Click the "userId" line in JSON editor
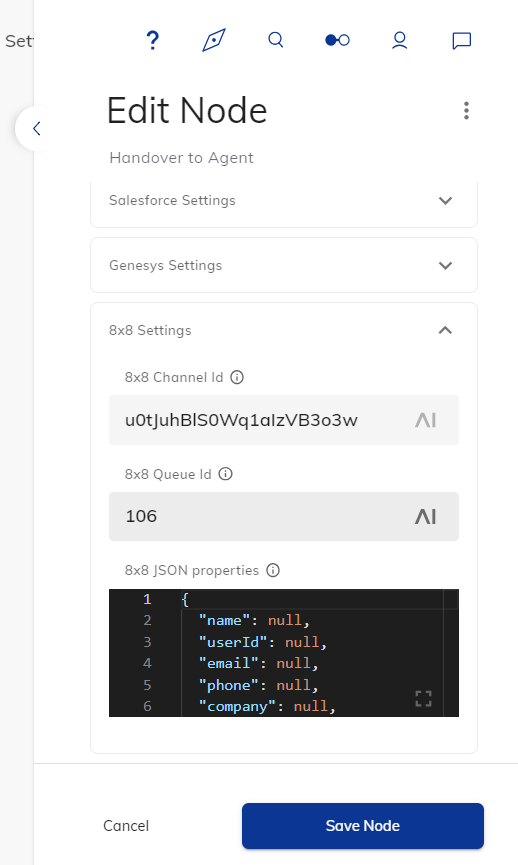The width and height of the screenshot is (518, 865). coord(263,642)
